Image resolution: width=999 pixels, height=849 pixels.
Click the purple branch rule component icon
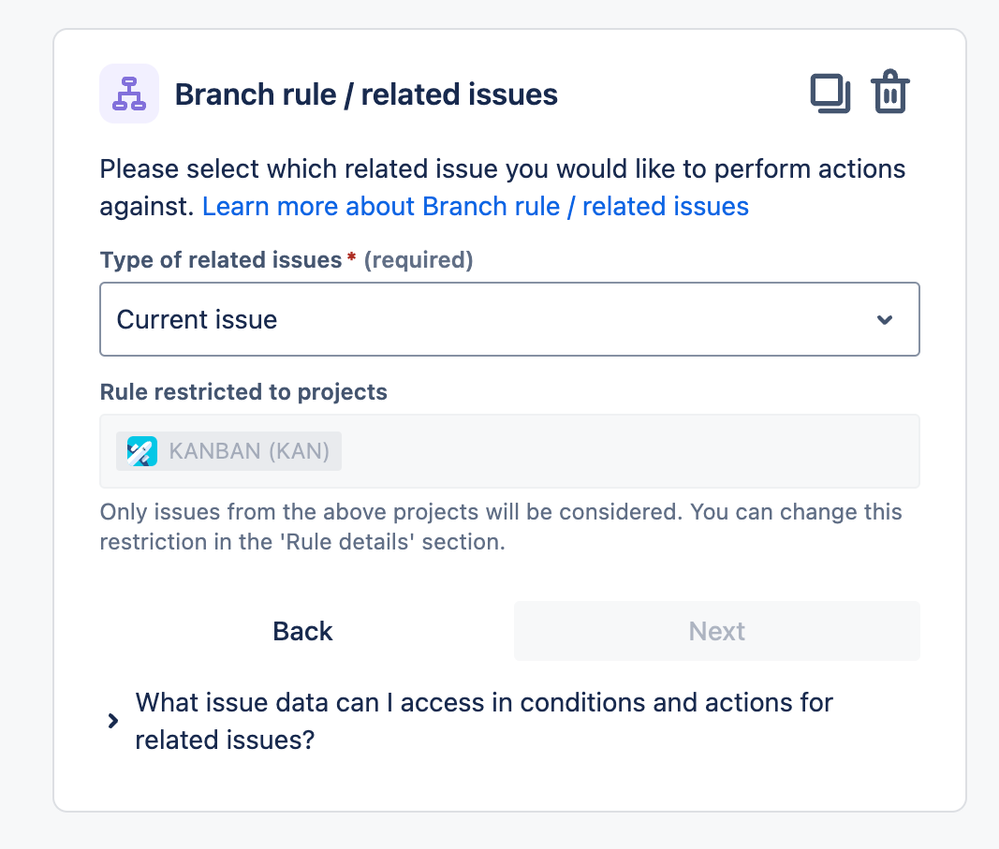tap(129, 94)
